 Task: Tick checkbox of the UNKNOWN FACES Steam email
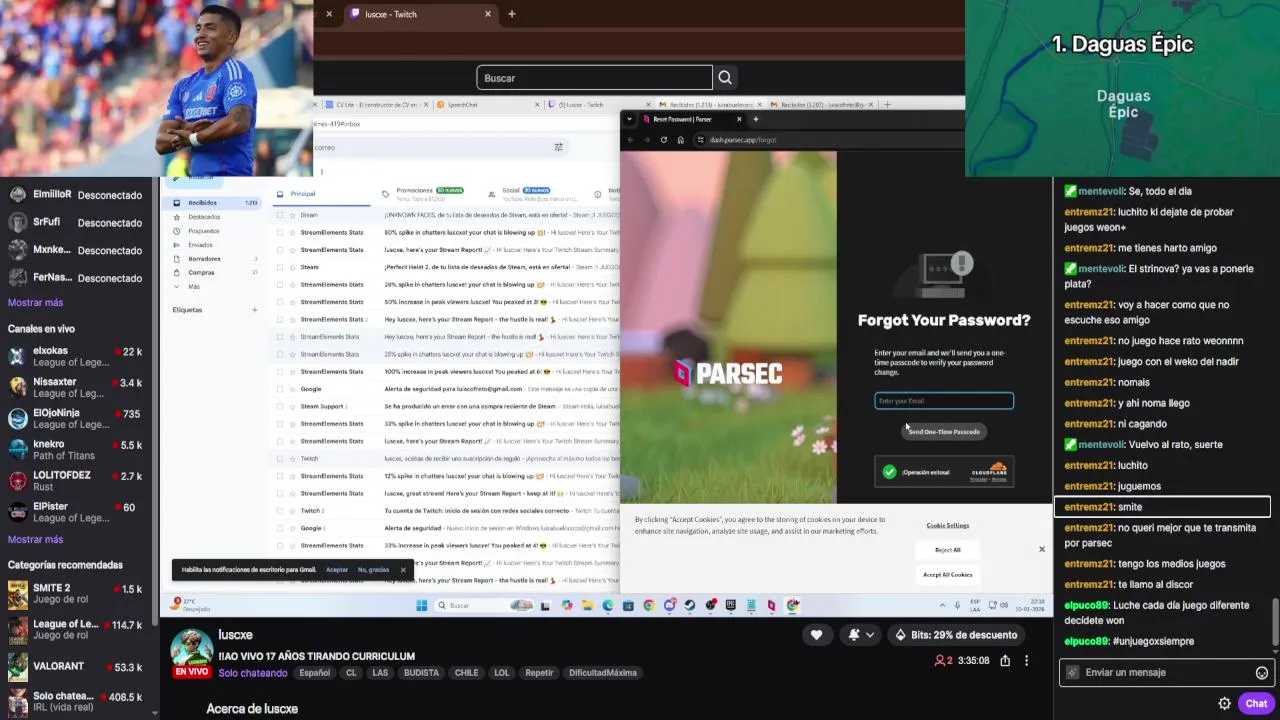(280, 215)
